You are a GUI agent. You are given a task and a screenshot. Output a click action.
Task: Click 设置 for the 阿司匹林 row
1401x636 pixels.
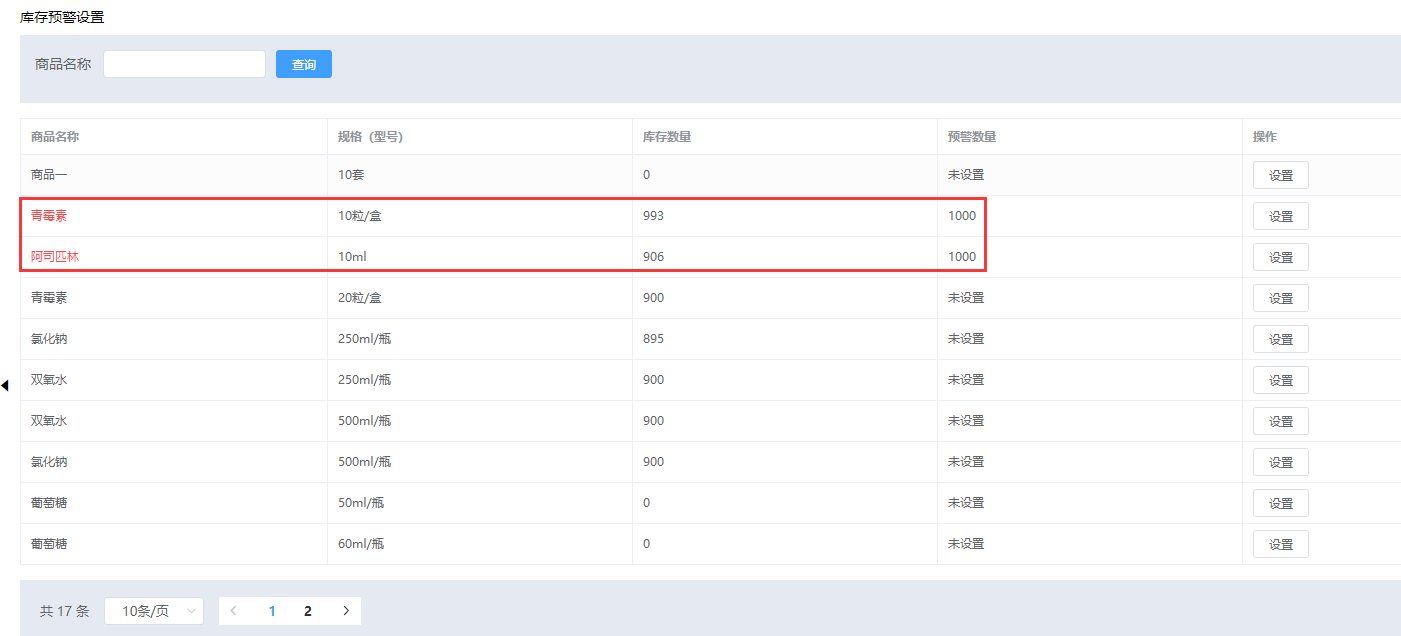(1280, 257)
